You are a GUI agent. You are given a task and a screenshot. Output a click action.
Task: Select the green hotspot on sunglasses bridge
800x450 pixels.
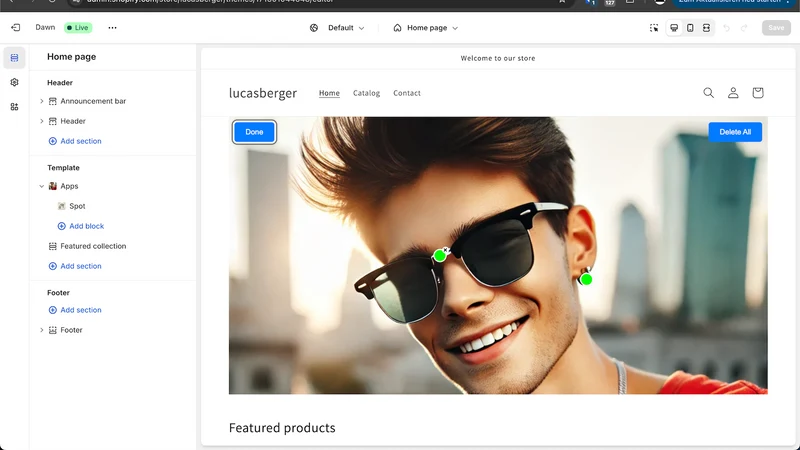pyautogui.click(x=439, y=256)
